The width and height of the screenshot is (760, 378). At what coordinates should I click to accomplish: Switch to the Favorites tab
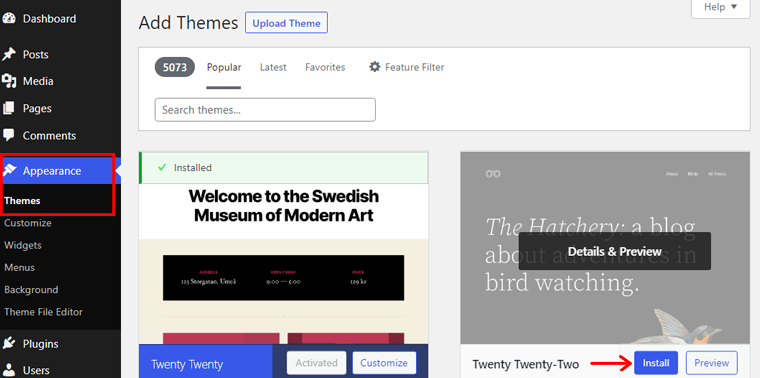click(x=325, y=67)
